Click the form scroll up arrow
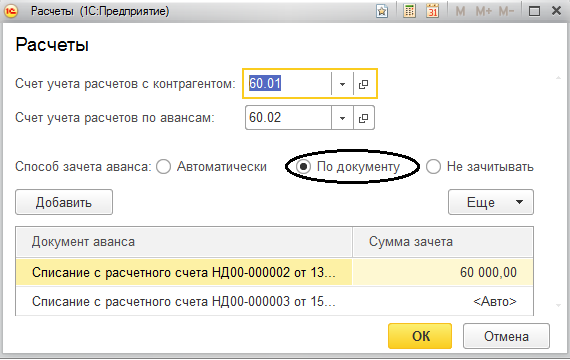This screenshot has width=570, height=360. click(558, 77)
